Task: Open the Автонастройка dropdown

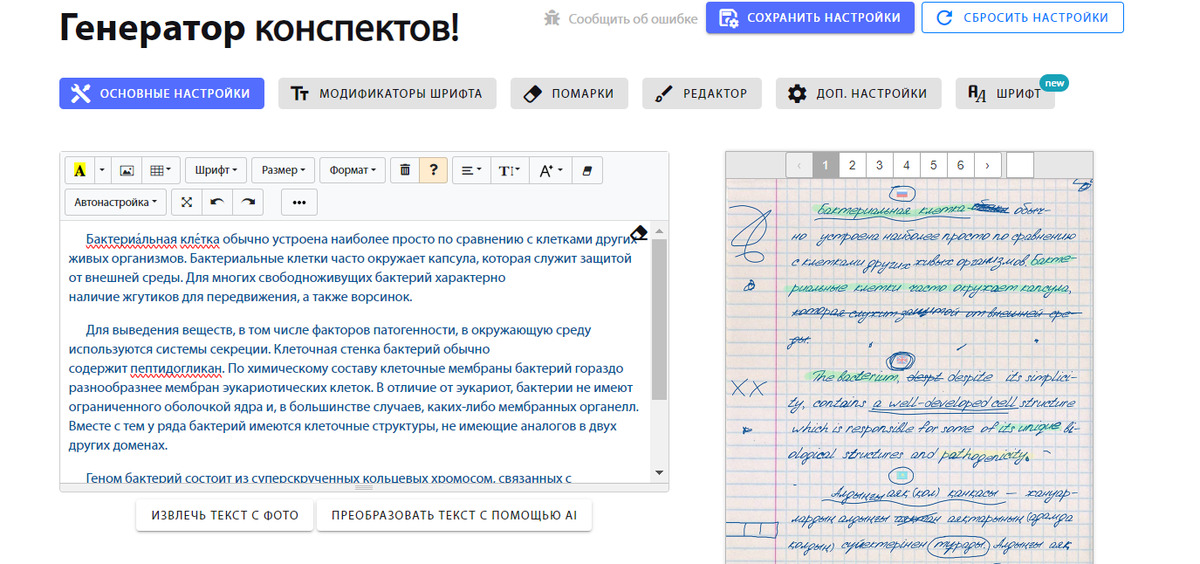Action: coord(116,202)
